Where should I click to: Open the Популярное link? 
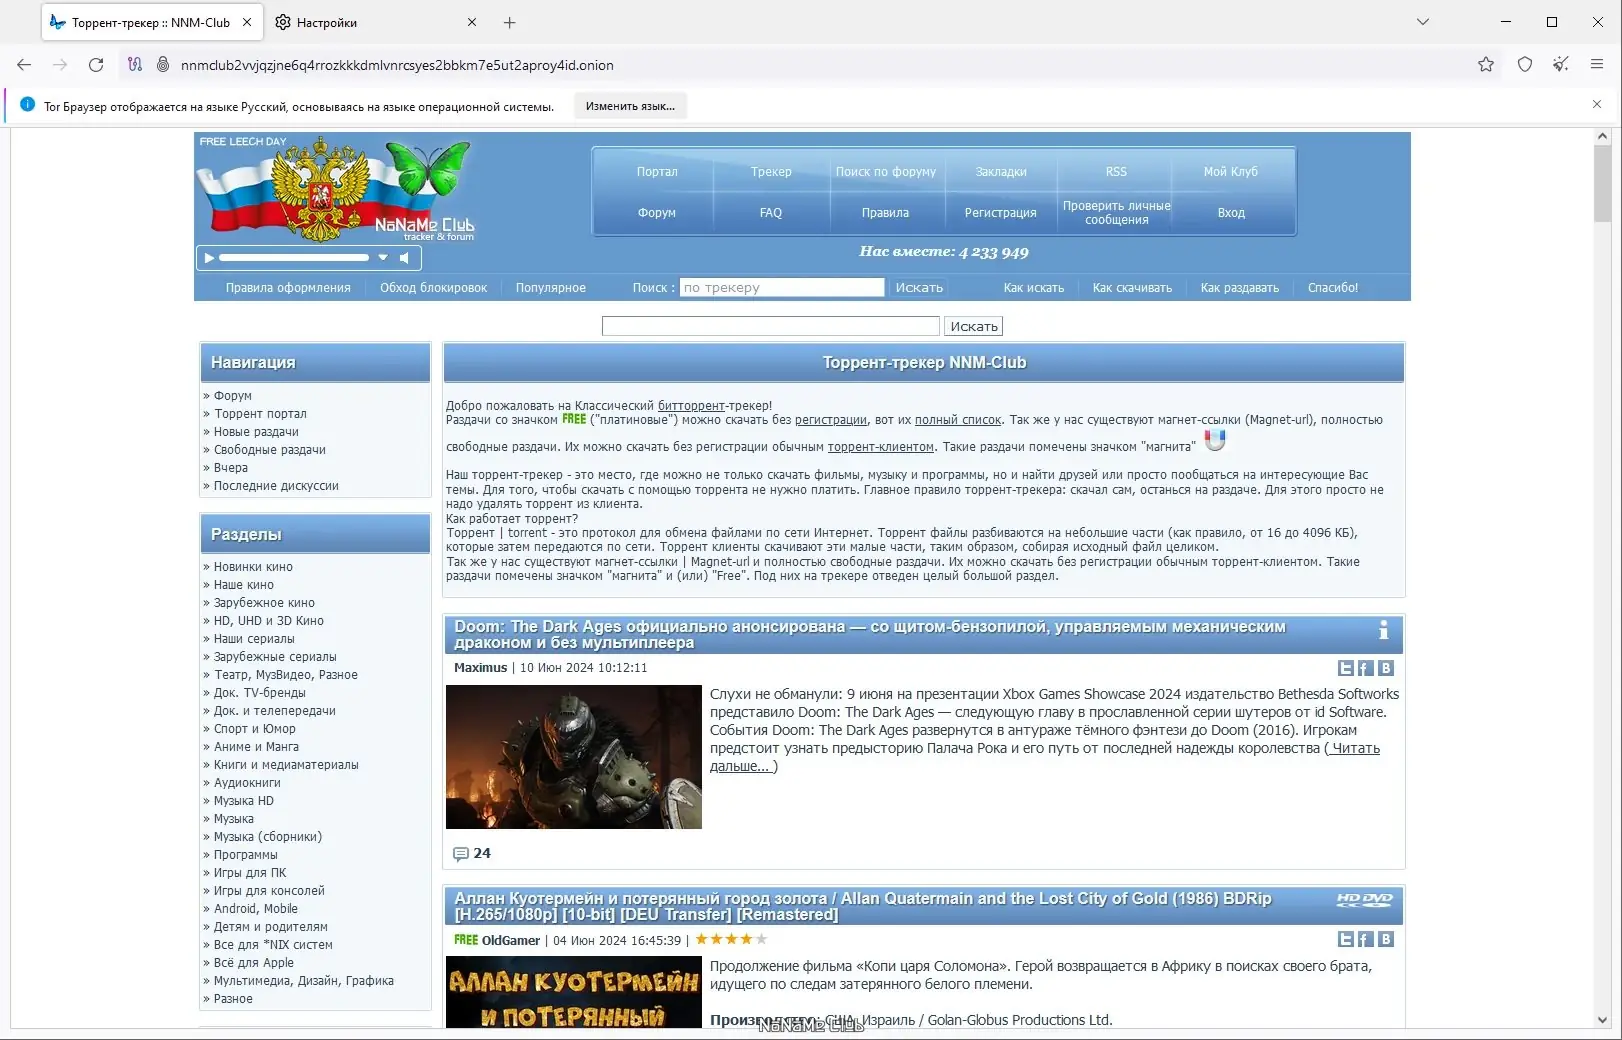pos(551,288)
